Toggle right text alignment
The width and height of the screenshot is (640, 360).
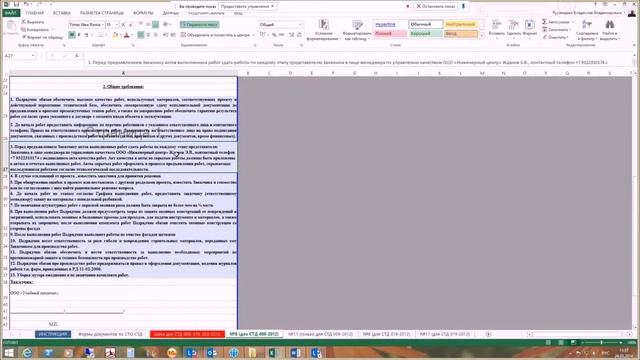click(156, 35)
